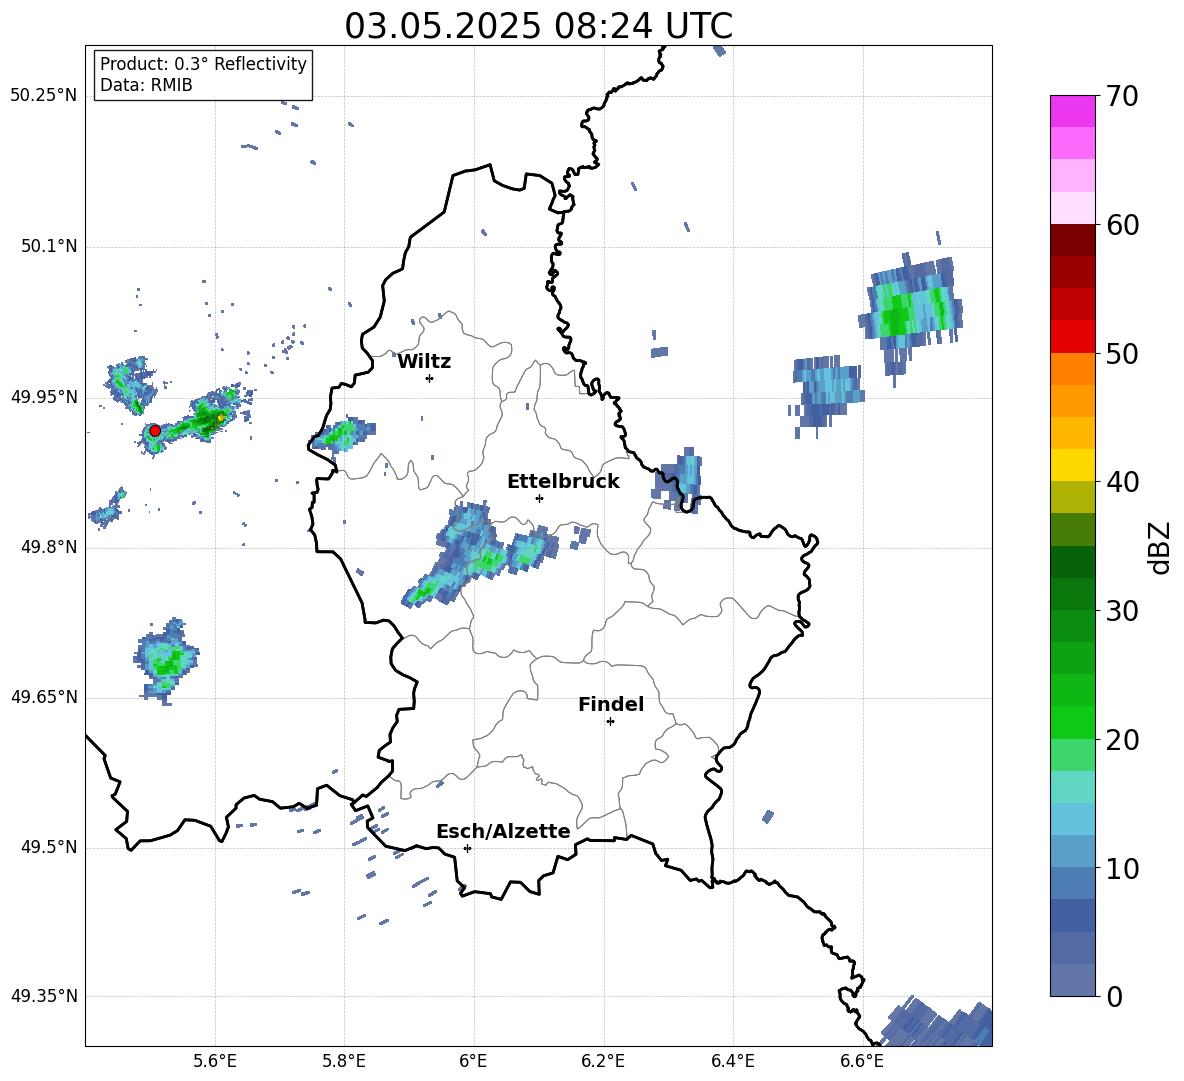Click the orange colorbar swatch below 50

(x=1072, y=369)
